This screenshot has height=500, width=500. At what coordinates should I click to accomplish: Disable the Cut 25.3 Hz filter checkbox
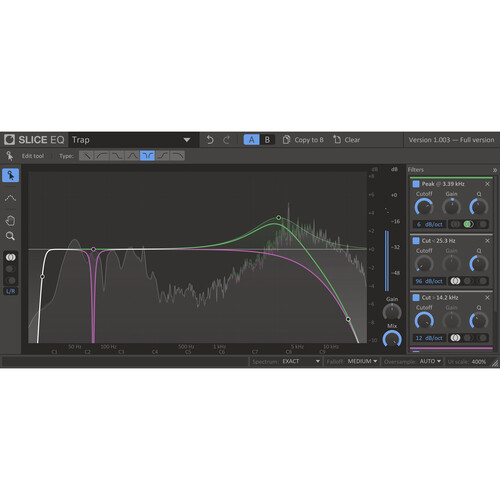(416, 241)
